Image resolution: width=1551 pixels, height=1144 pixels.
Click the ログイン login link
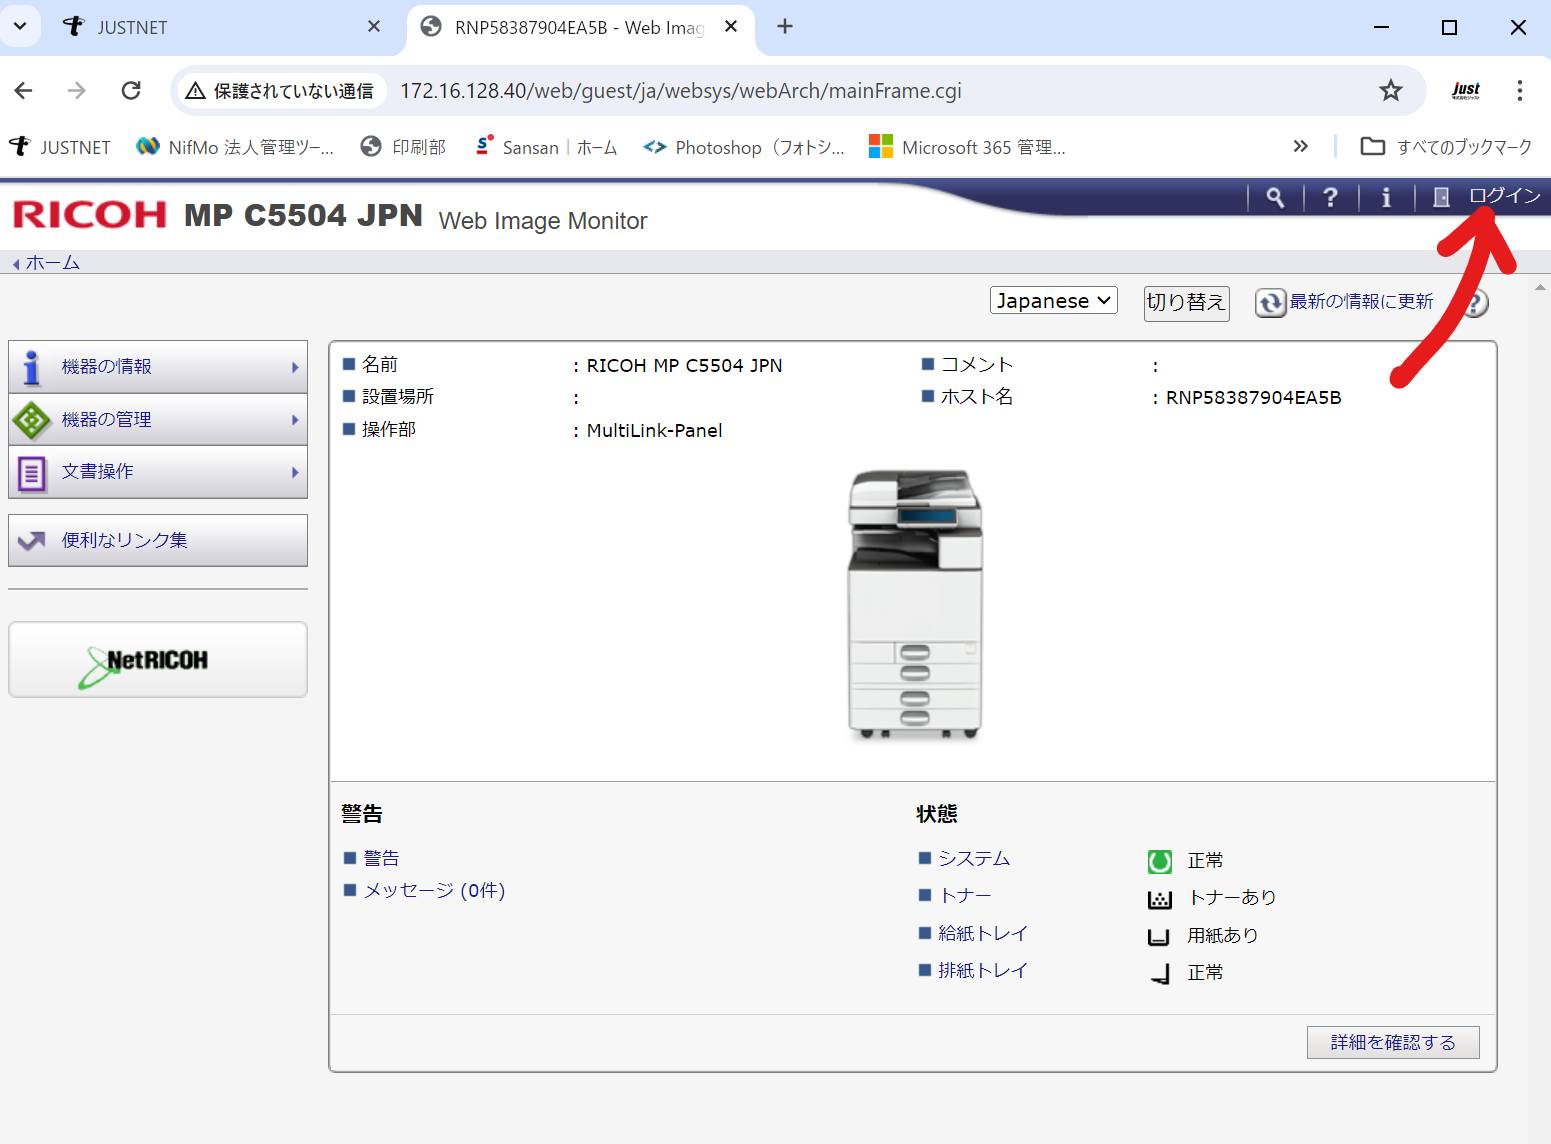(x=1505, y=196)
